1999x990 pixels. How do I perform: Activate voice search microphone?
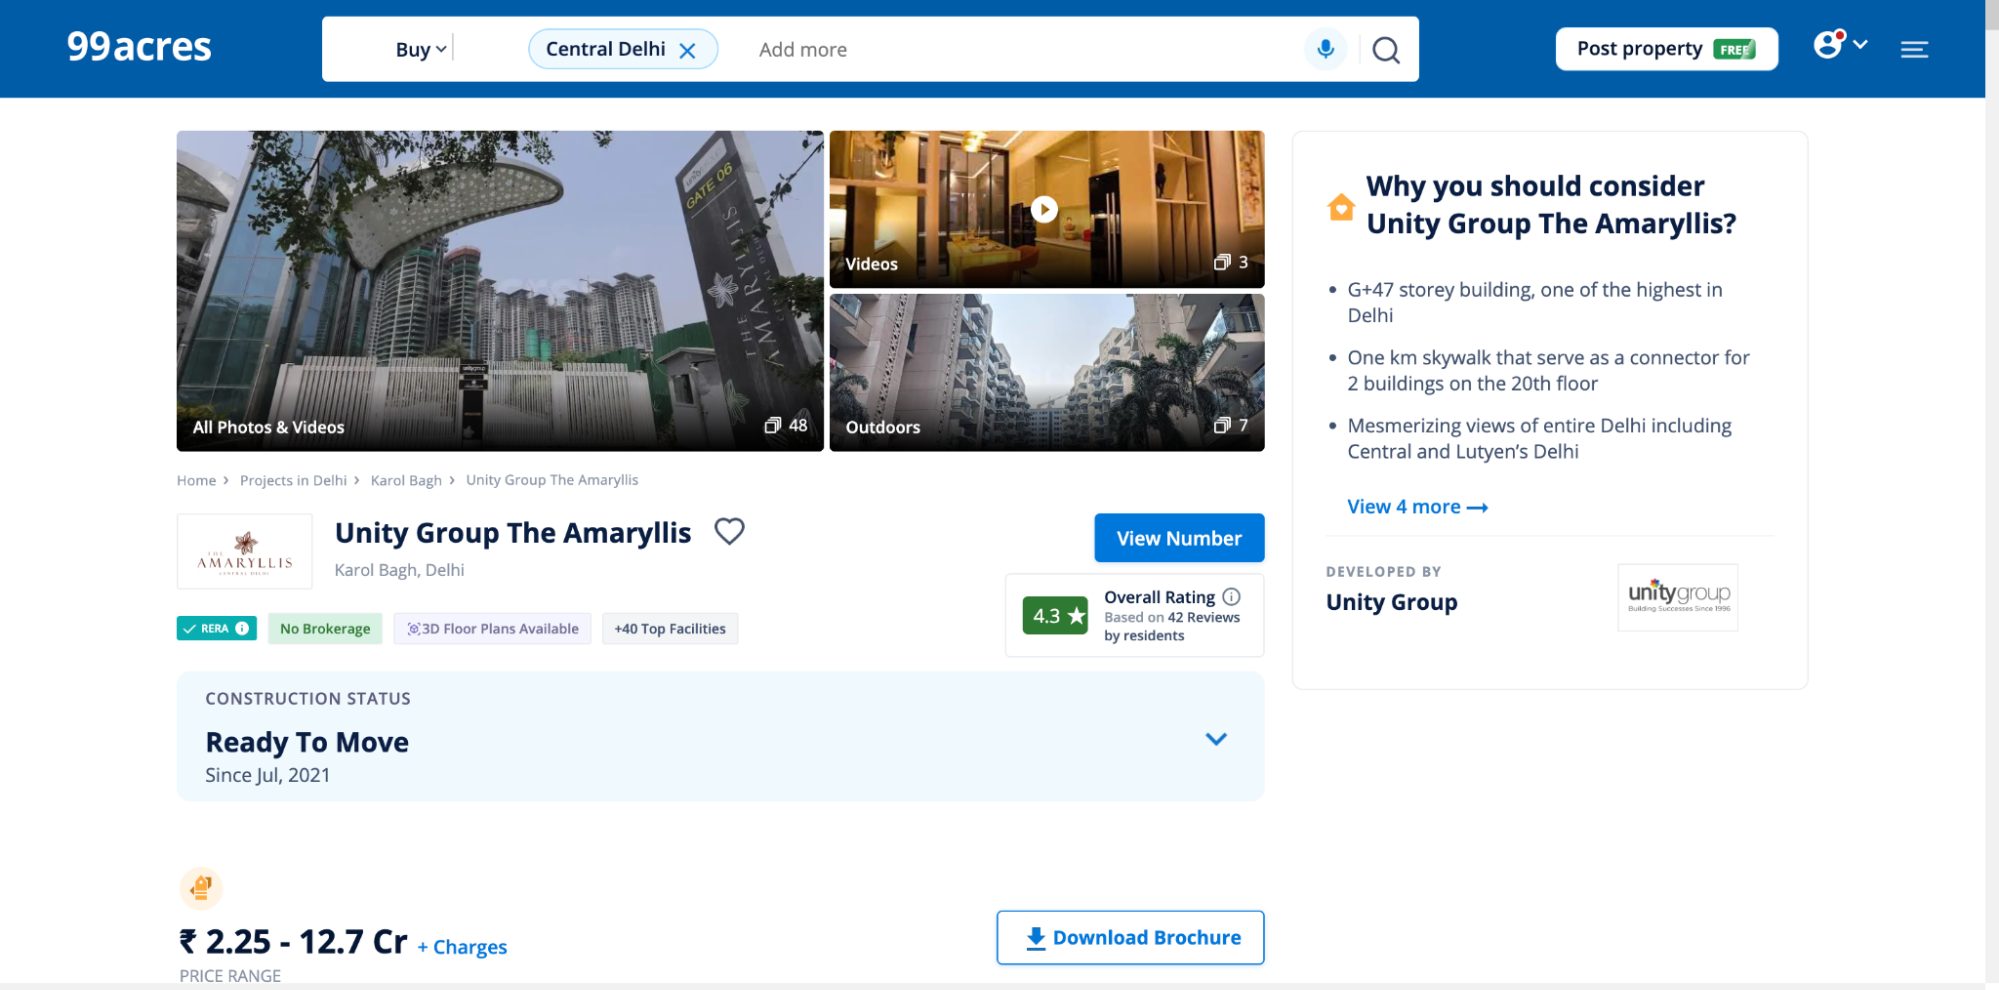[1325, 48]
